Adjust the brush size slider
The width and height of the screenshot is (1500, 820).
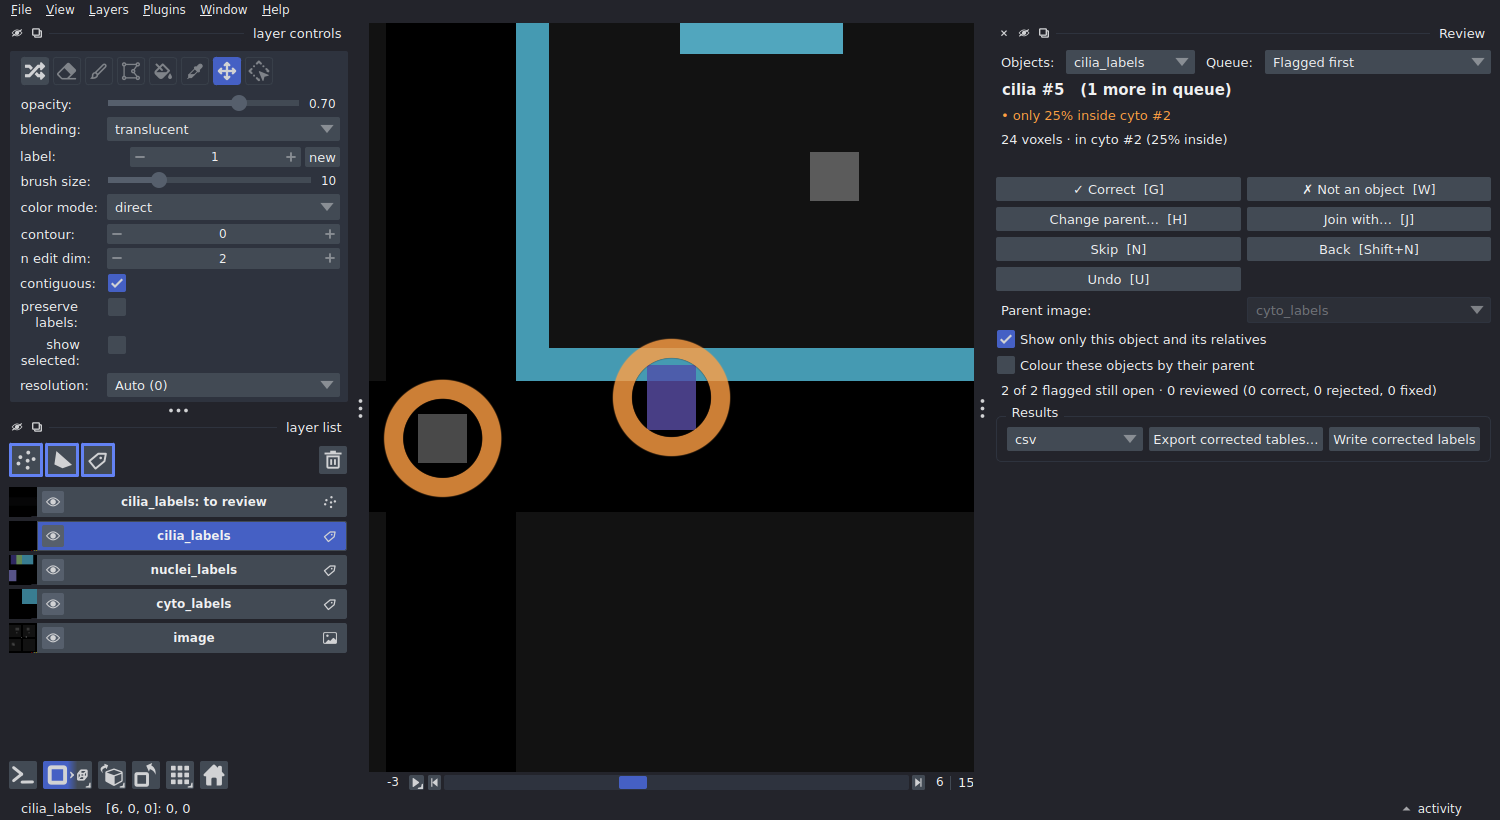(209, 181)
